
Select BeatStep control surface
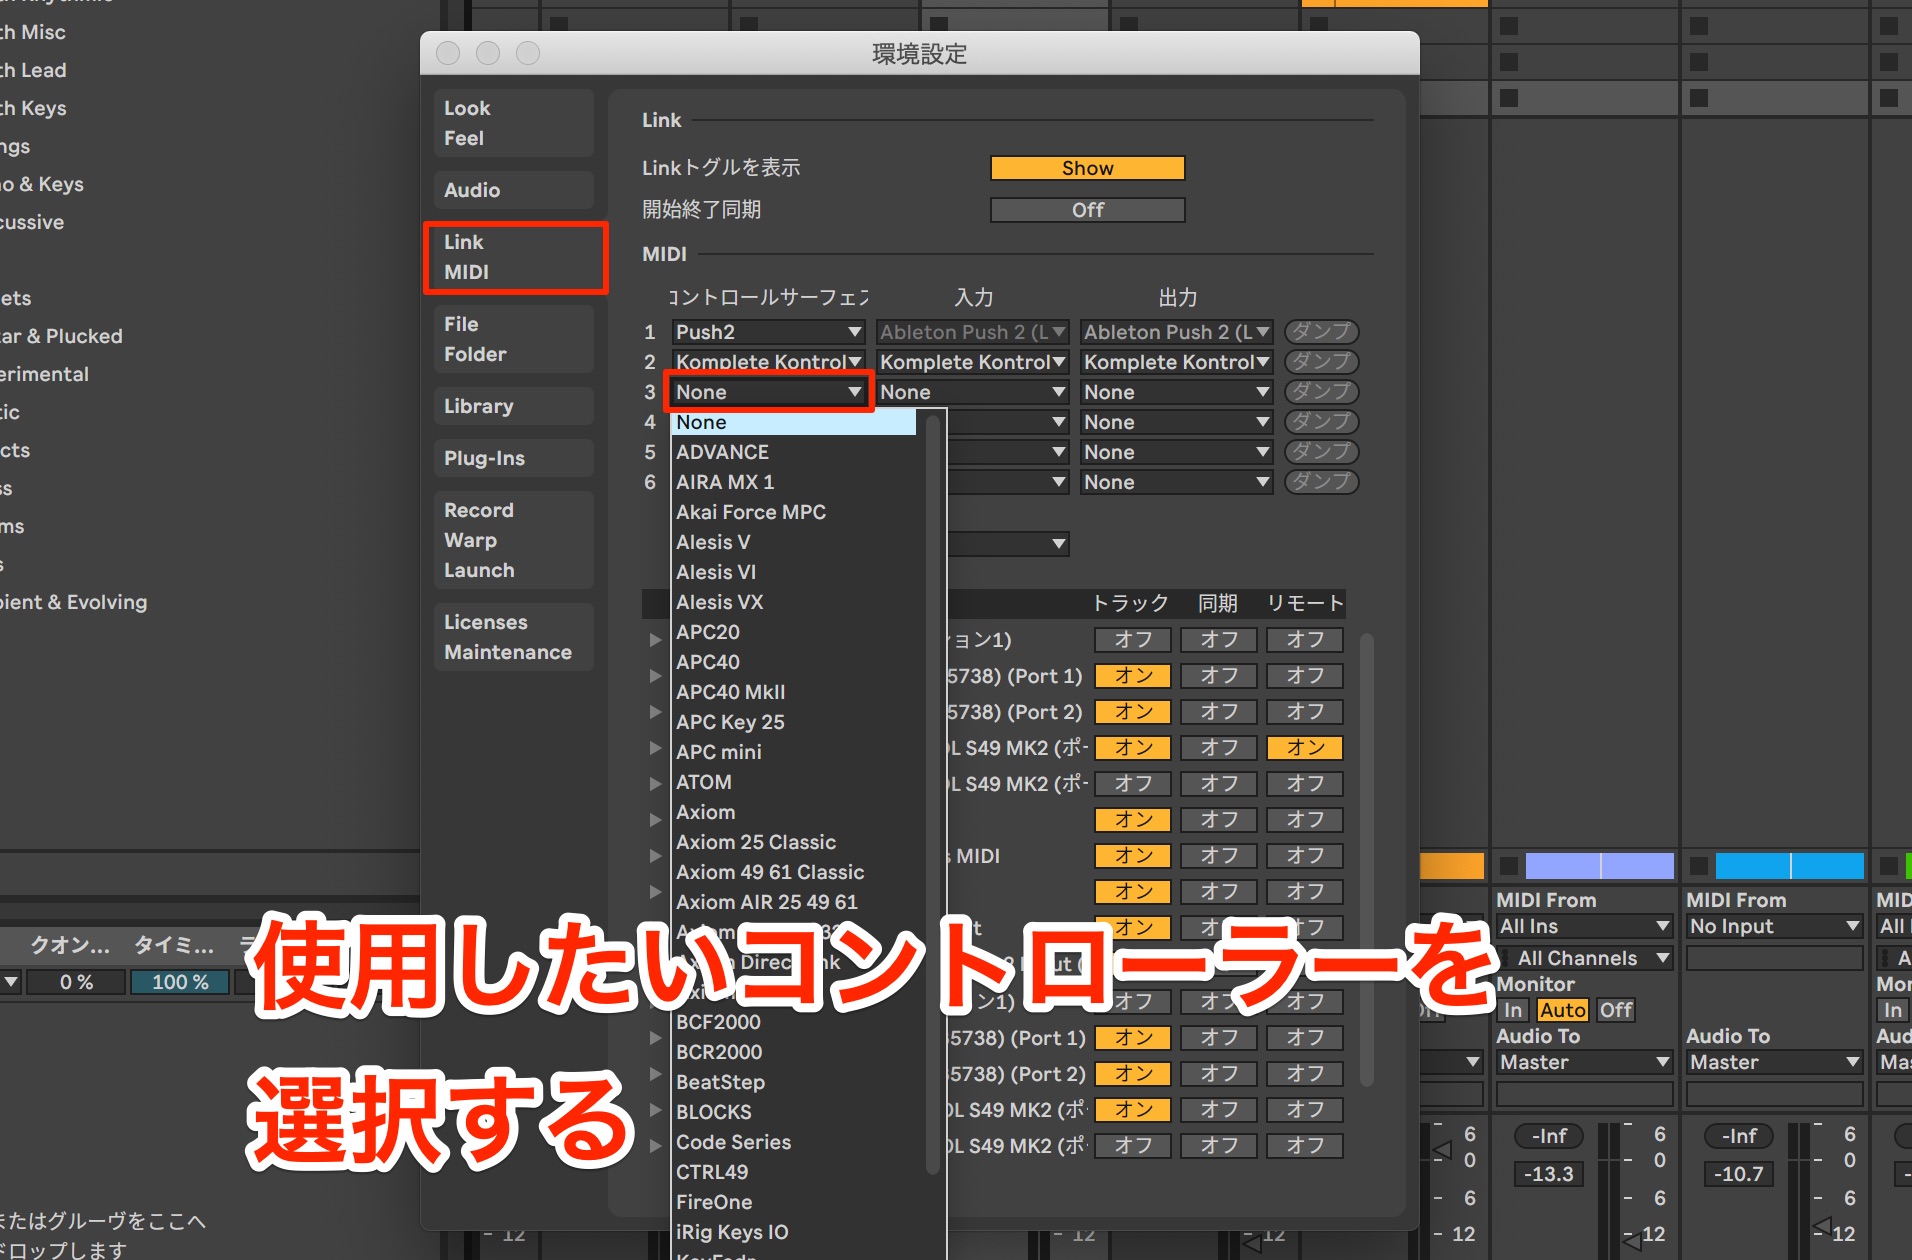(794, 1082)
